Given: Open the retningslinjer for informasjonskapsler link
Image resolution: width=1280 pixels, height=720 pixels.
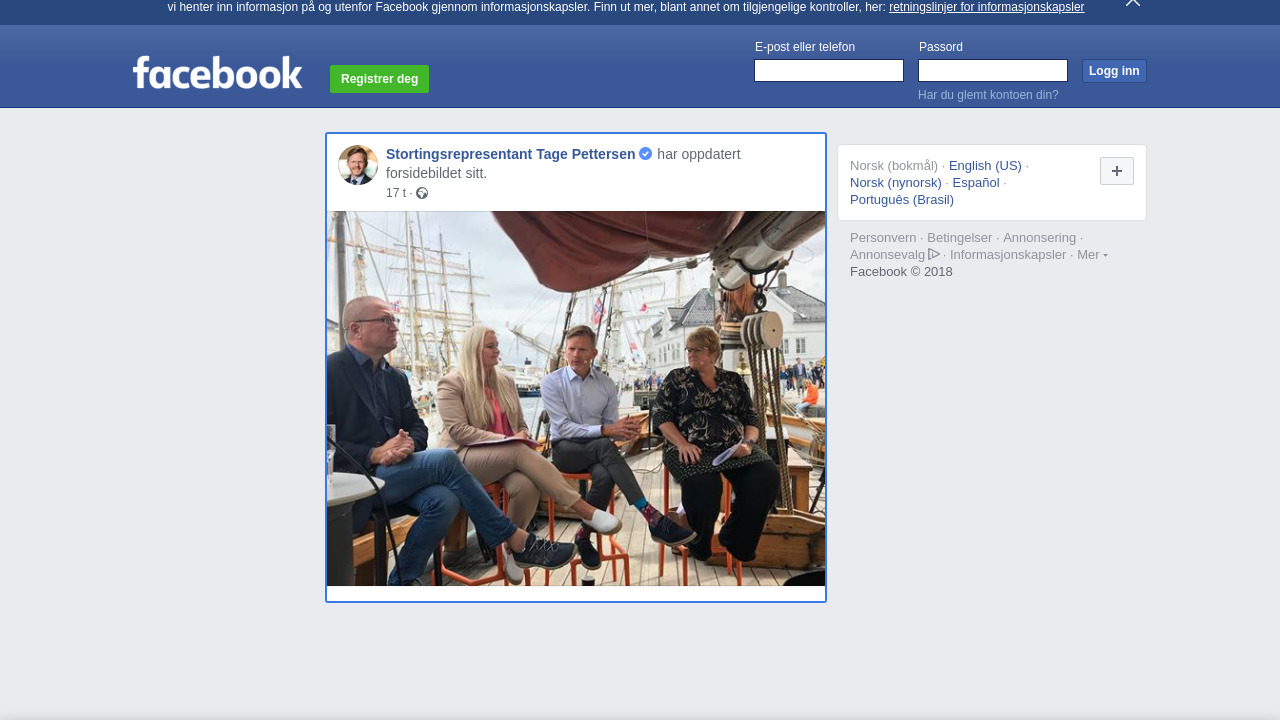Looking at the screenshot, I should point(986,7).
